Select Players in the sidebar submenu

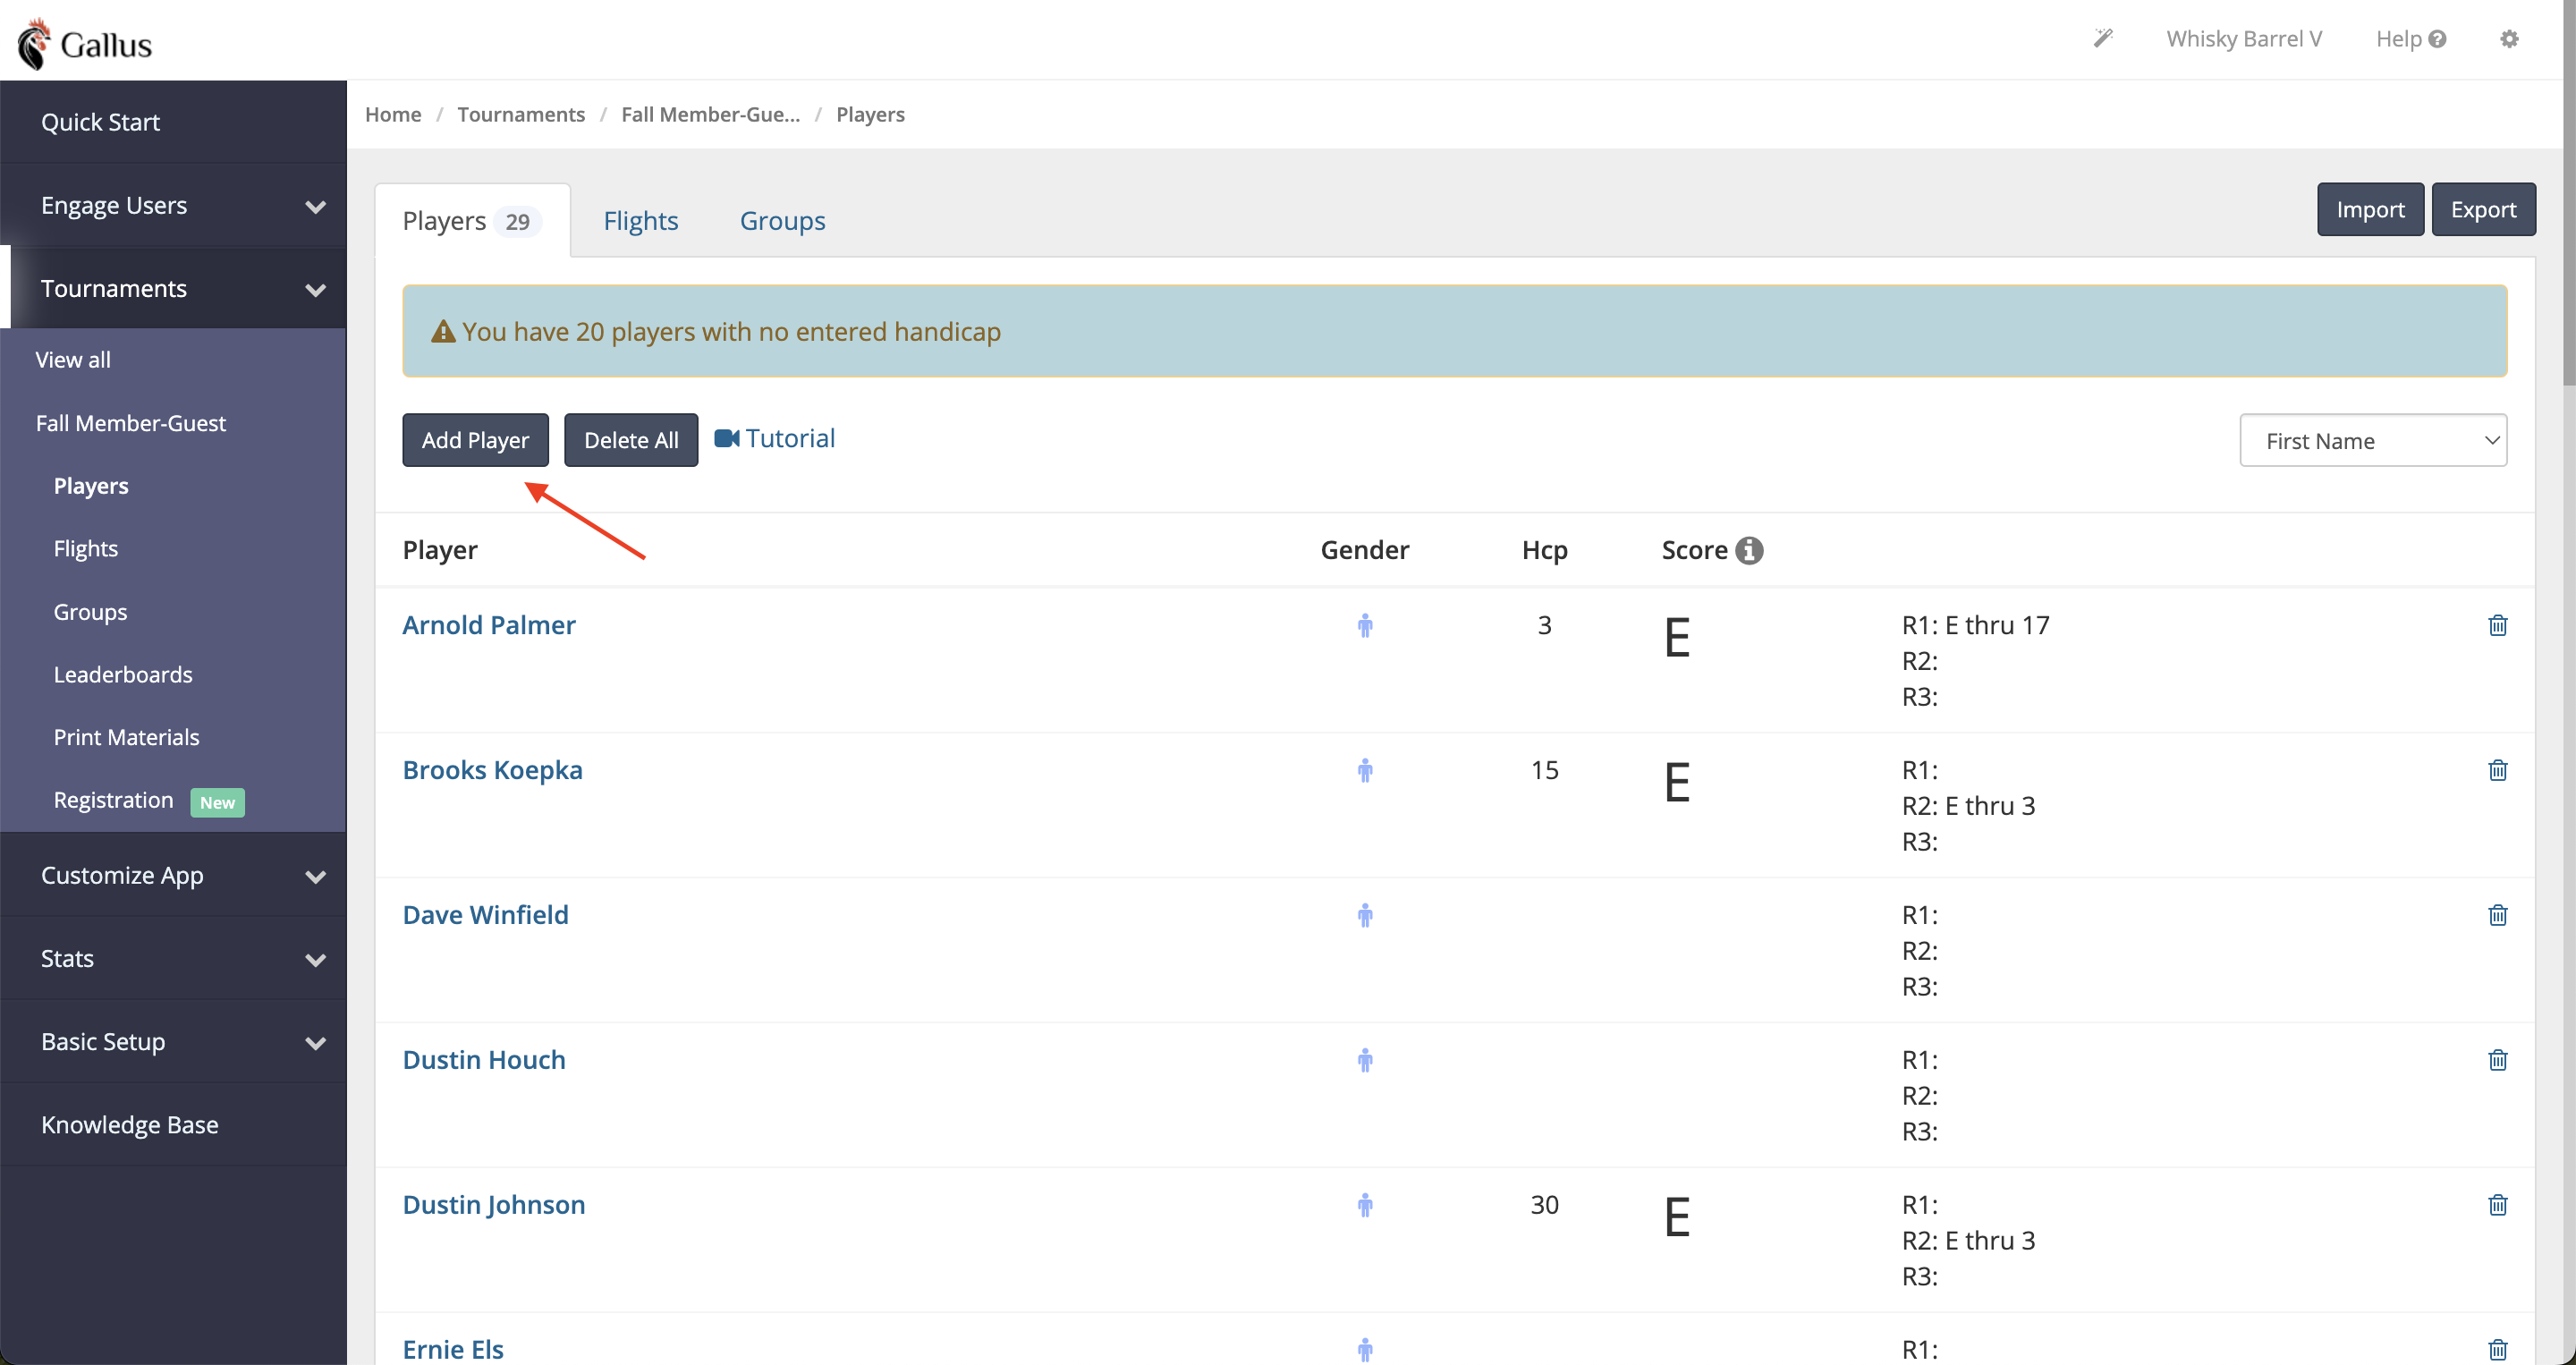point(91,486)
